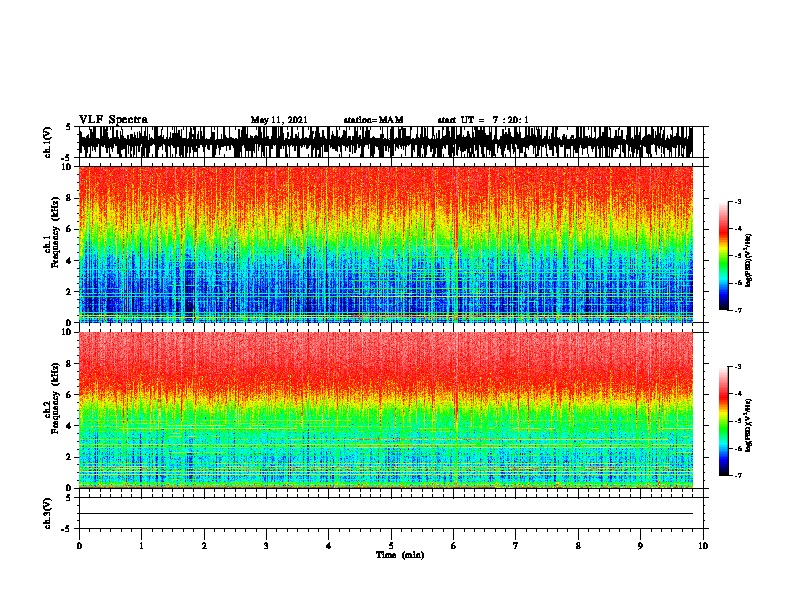Click the ch.1(V) waveform axis label
Image resolution: width=792 pixels, height=612 pixels.
pyautogui.click(x=48, y=142)
